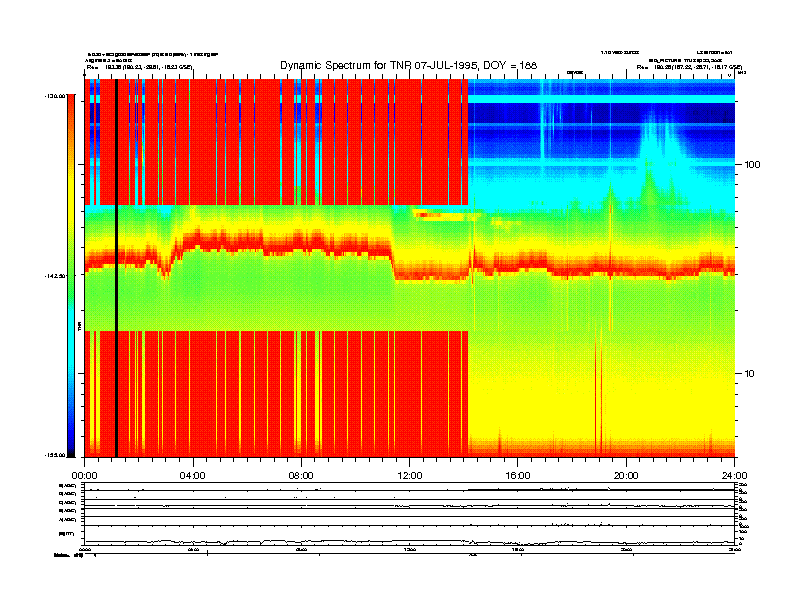Click the -142.50 color scale label

(55, 276)
